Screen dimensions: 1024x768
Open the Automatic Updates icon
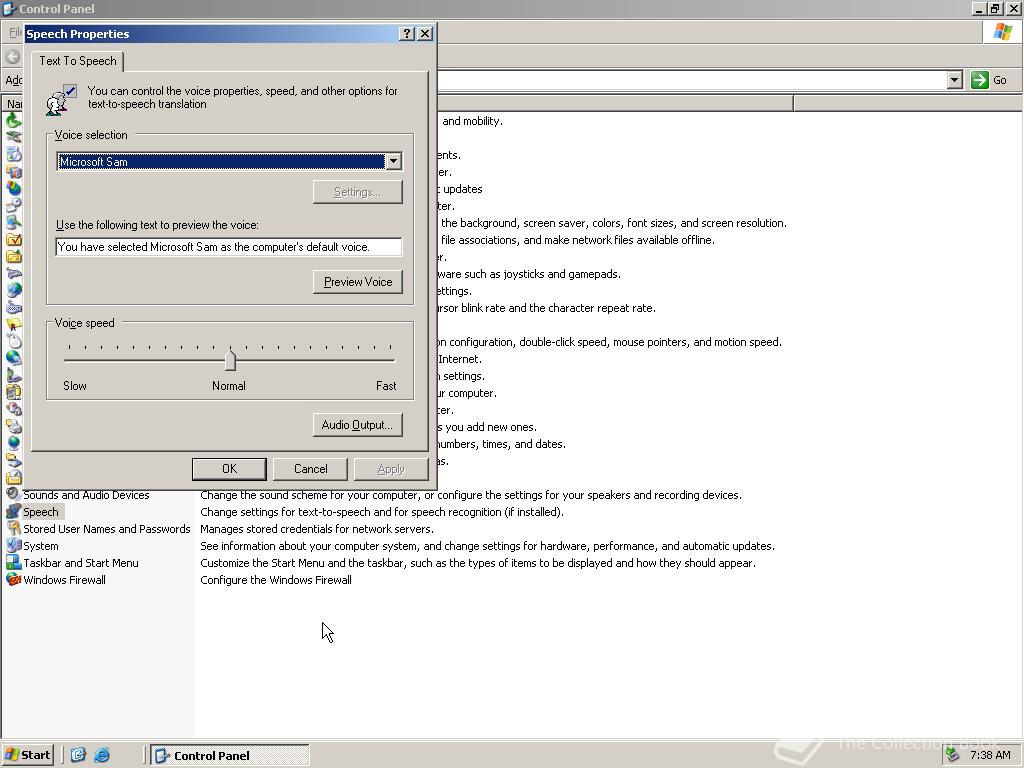pos(13,189)
